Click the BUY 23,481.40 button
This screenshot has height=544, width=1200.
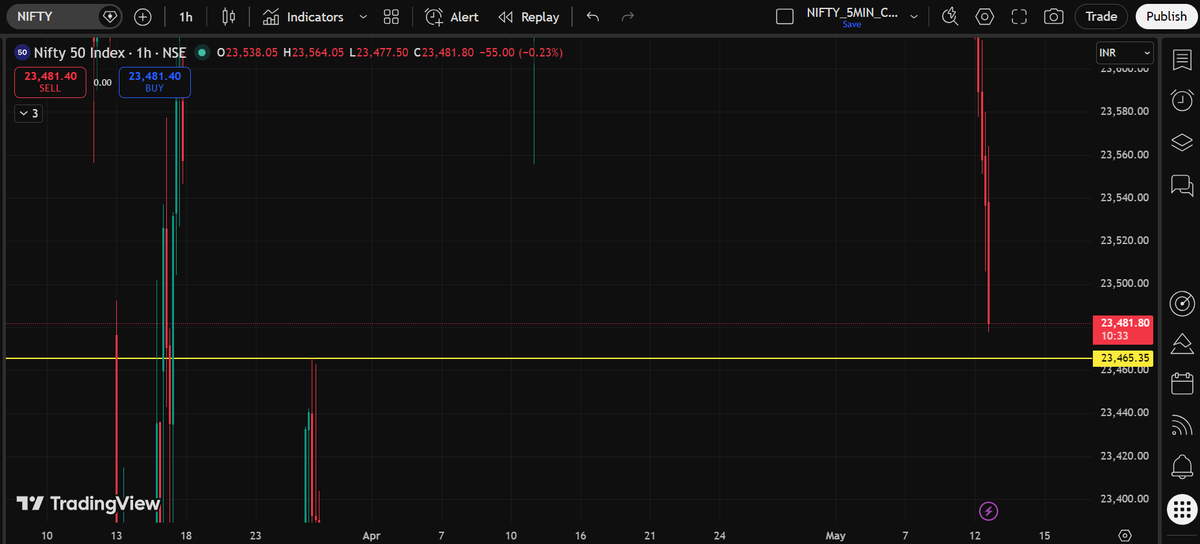click(x=154, y=82)
